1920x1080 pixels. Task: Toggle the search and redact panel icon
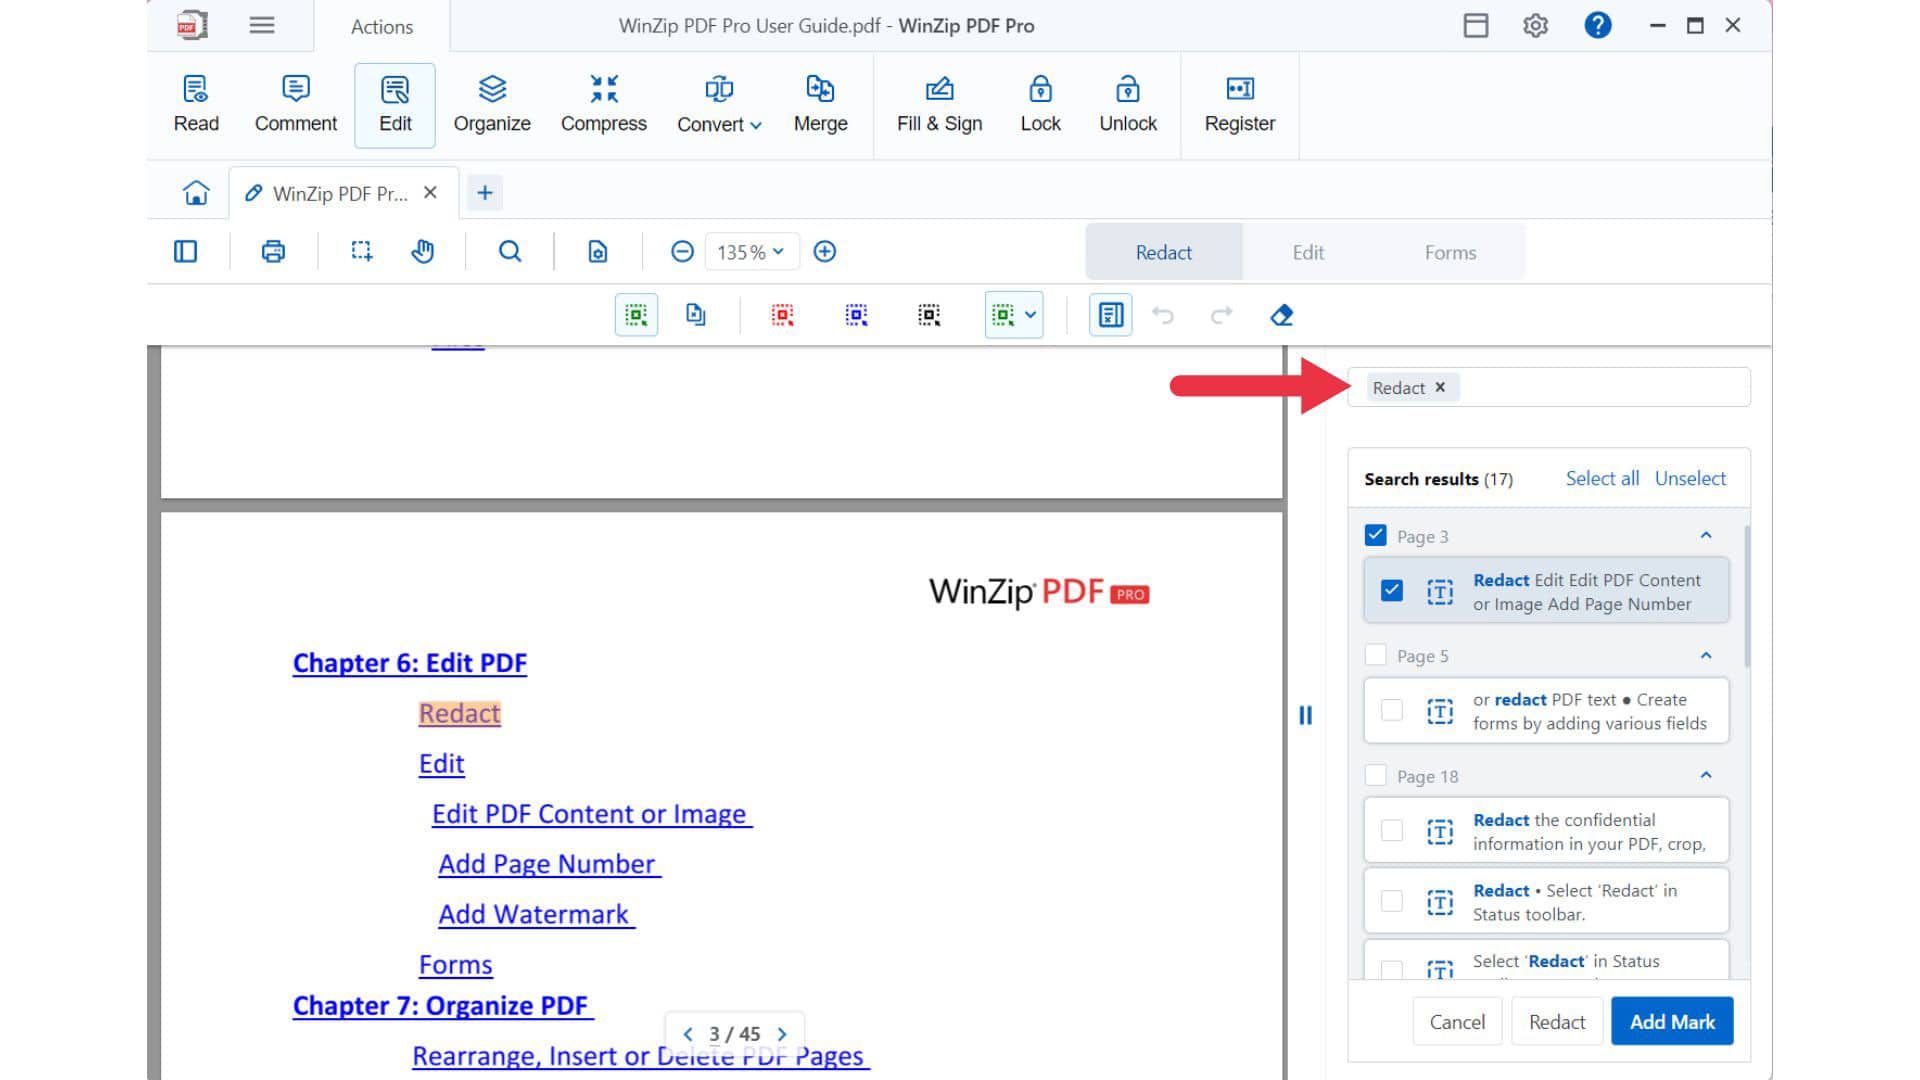[x=1110, y=315]
